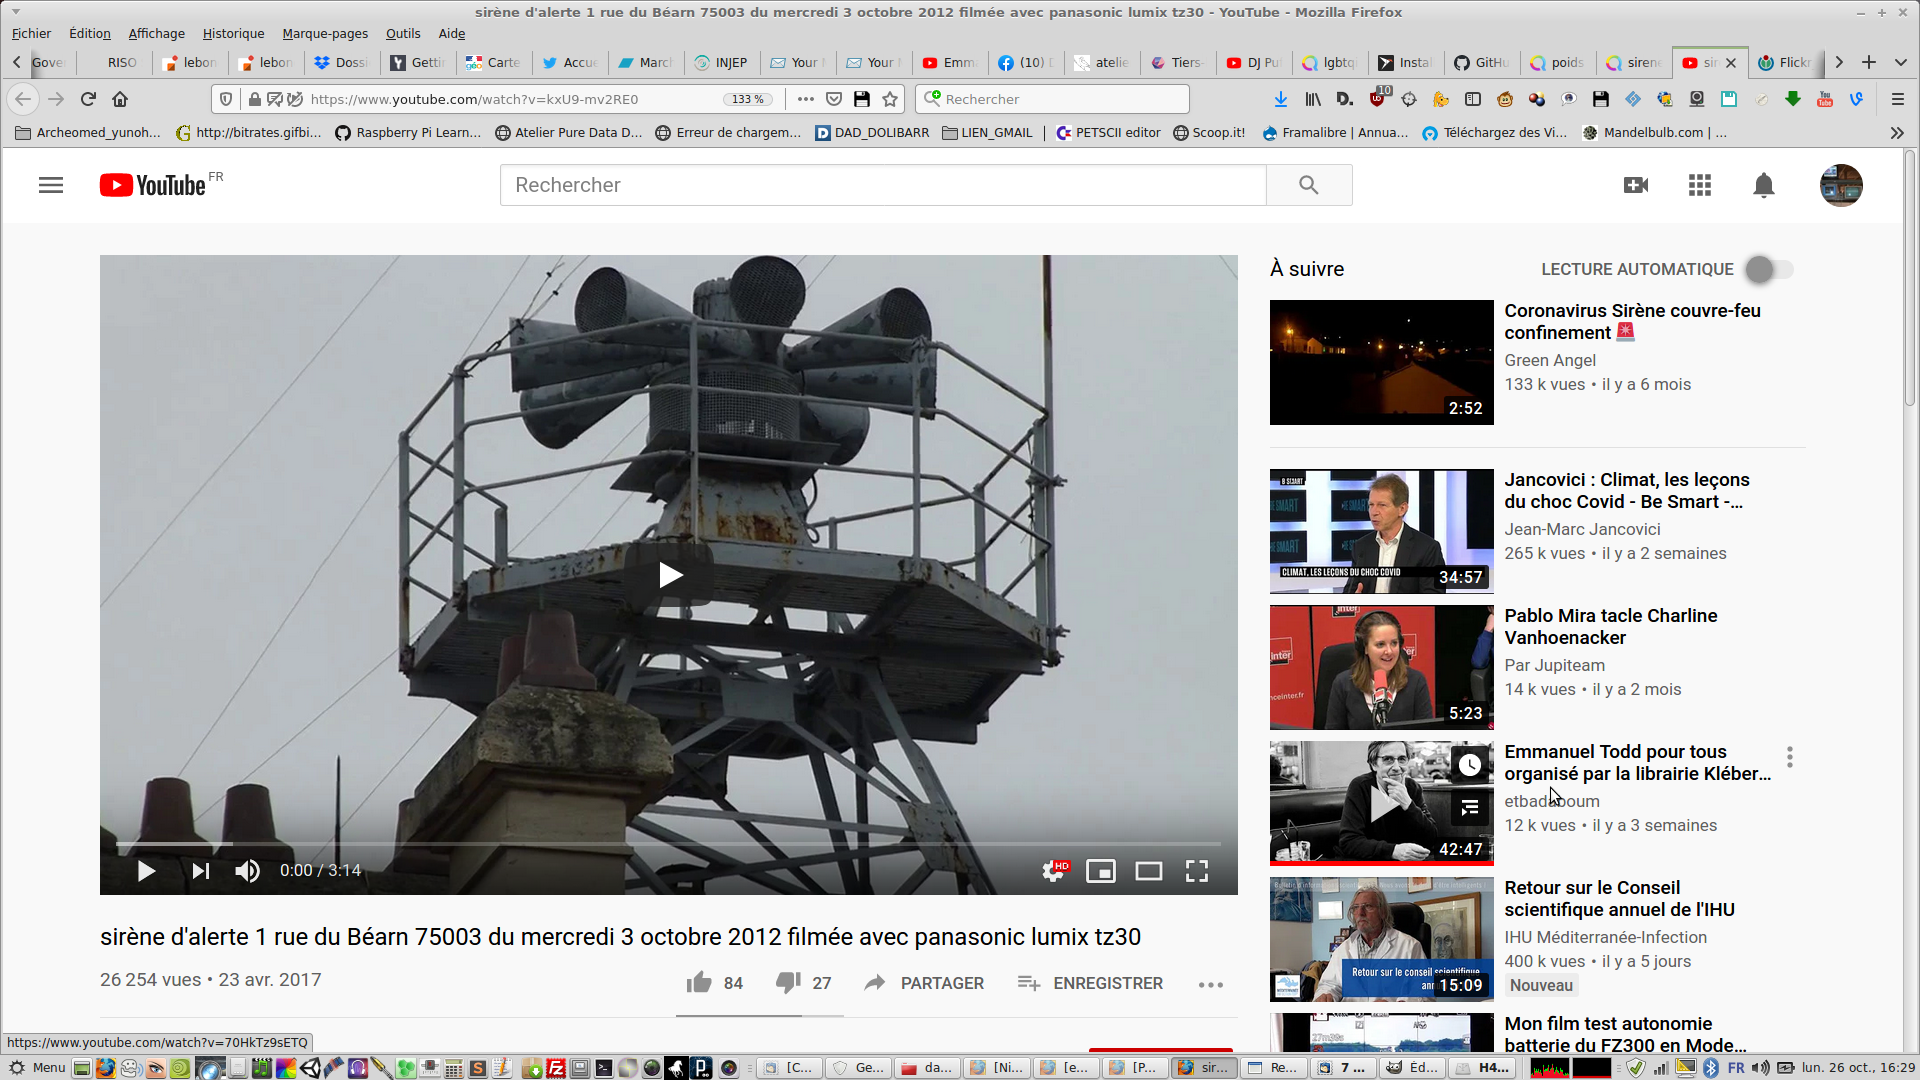Open the Historique menu

pos(233,33)
